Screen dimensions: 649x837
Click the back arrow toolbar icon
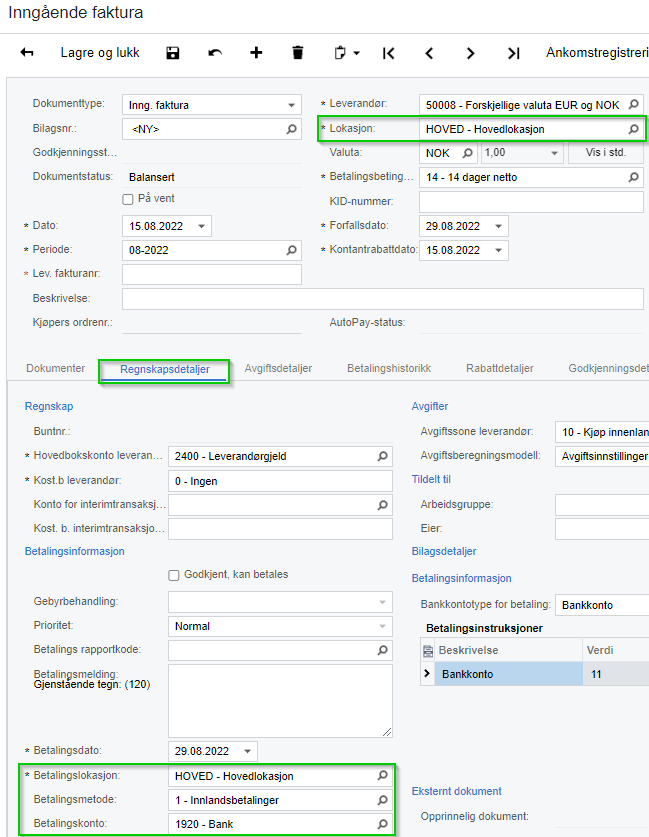[x=27, y=53]
